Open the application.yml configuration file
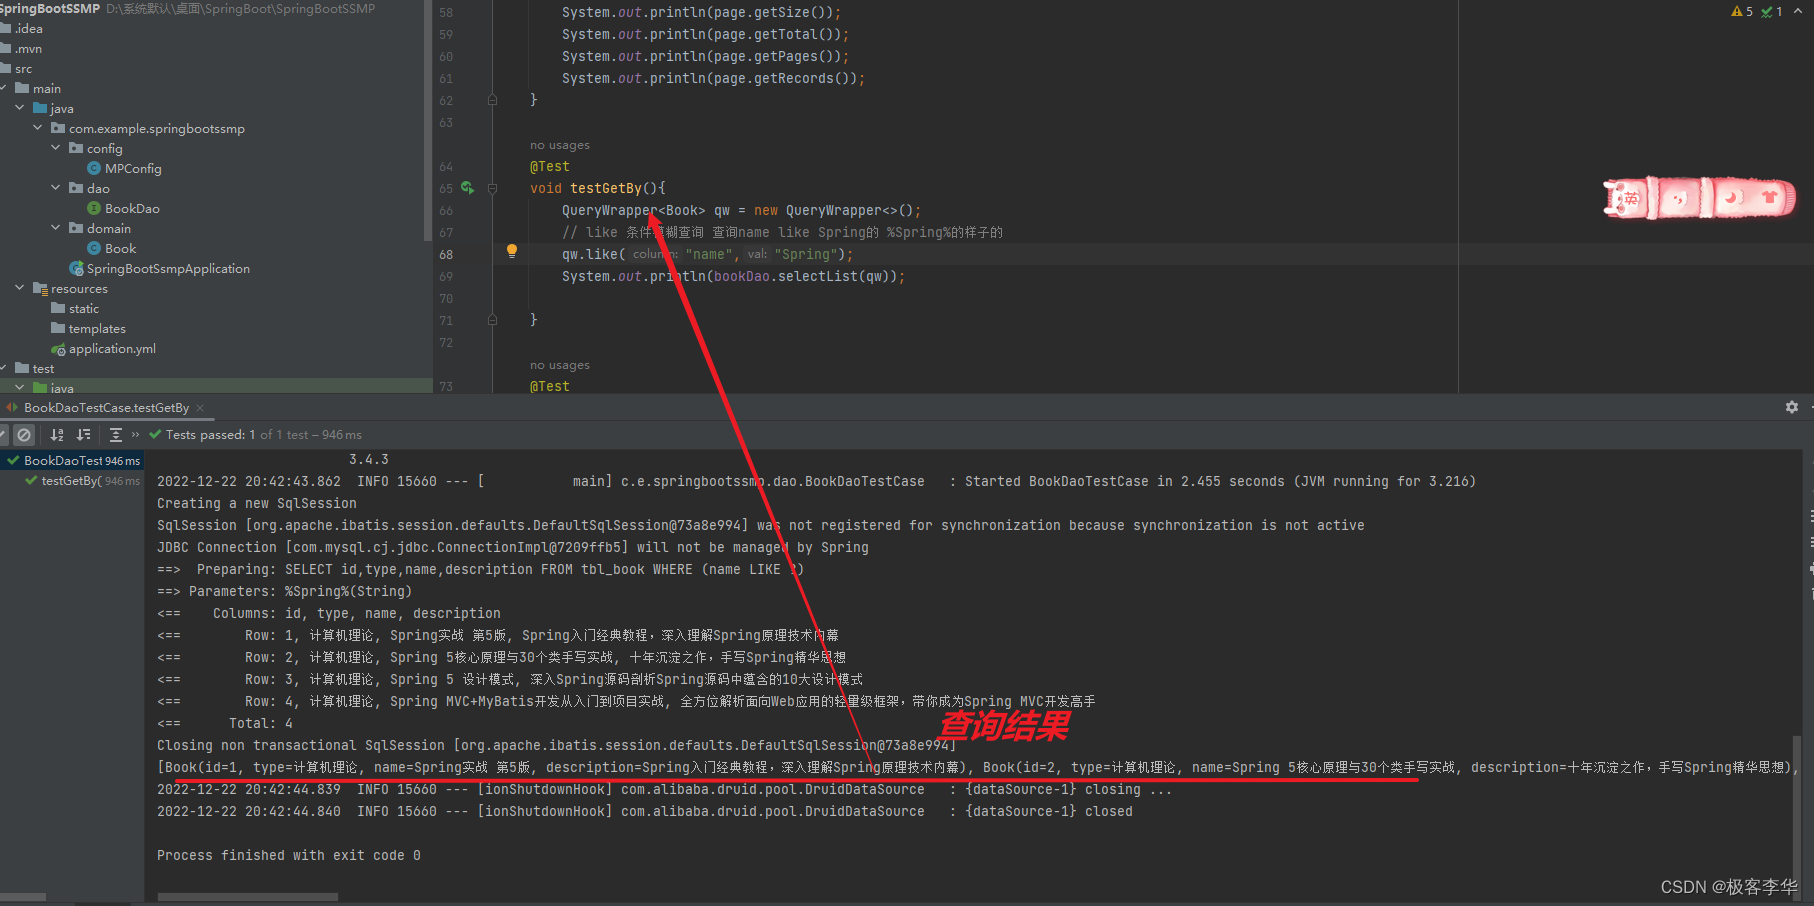1814x906 pixels. pyautogui.click(x=103, y=349)
